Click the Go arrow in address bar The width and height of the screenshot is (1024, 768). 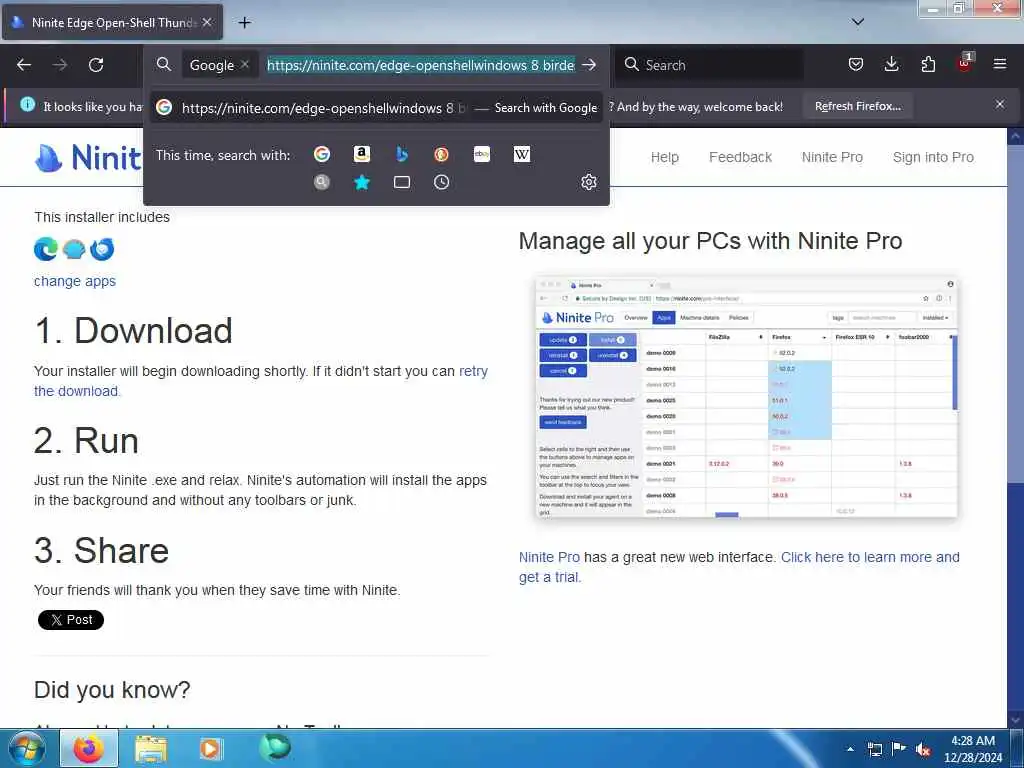click(x=589, y=65)
